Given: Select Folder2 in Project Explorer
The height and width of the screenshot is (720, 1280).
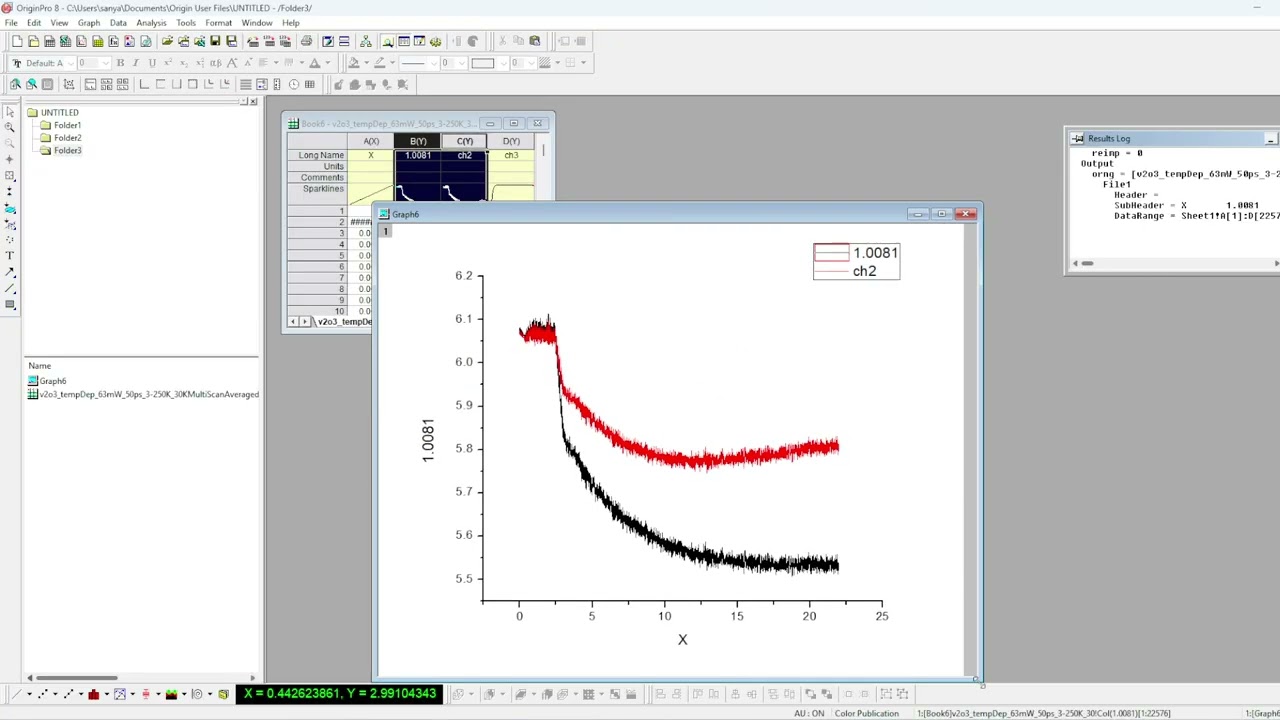Looking at the screenshot, I should pos(67,138).
